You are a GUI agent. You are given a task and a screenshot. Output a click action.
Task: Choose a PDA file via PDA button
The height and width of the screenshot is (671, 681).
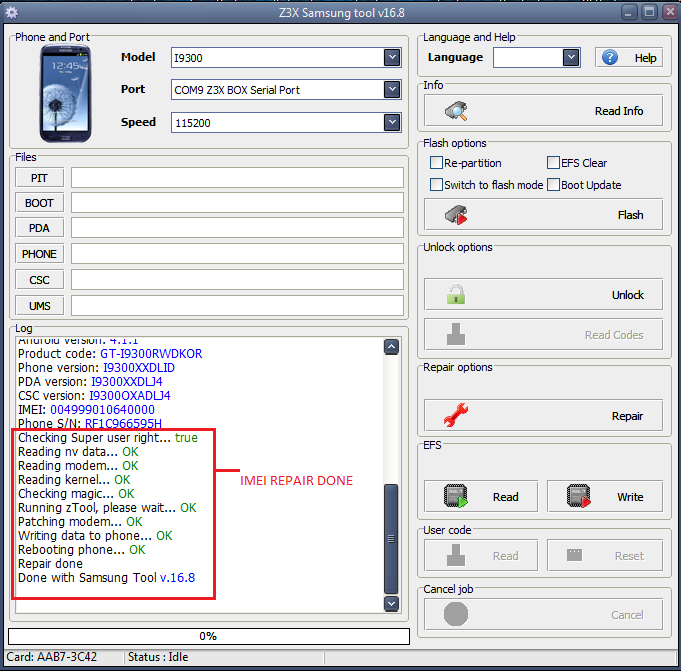[x=40, y=228]
